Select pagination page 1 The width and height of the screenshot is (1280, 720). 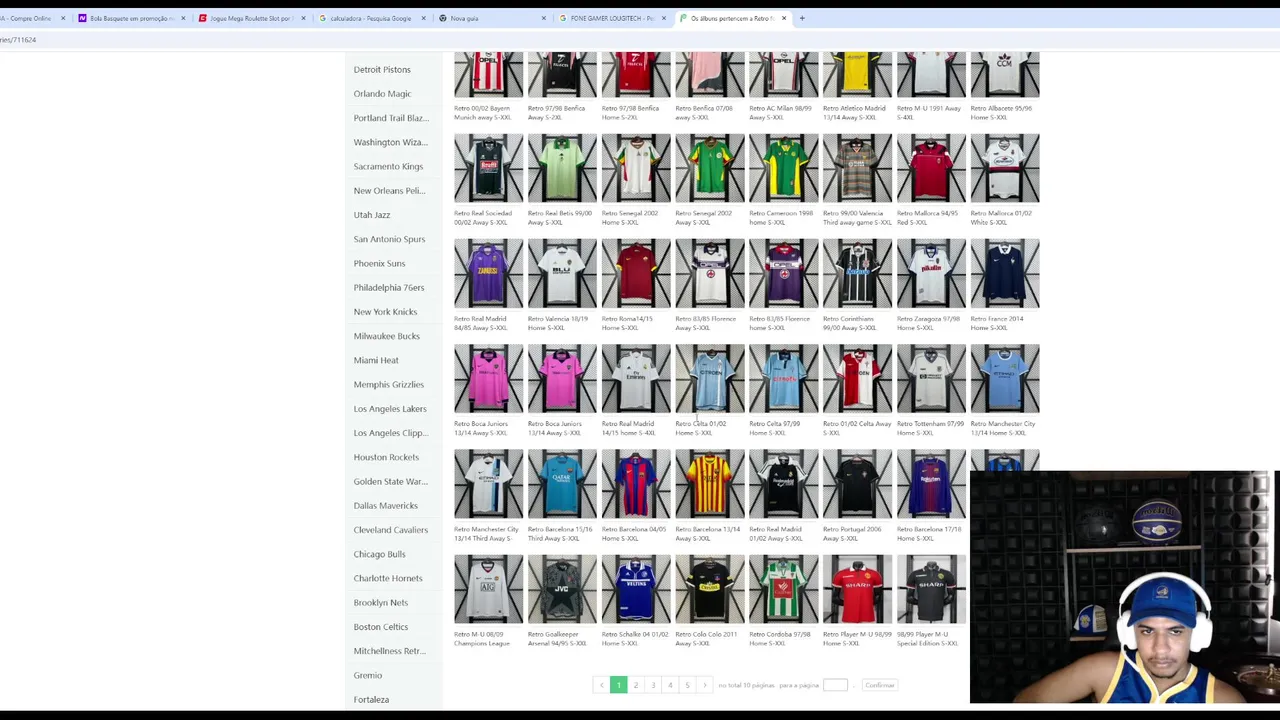tap(618, 685)
